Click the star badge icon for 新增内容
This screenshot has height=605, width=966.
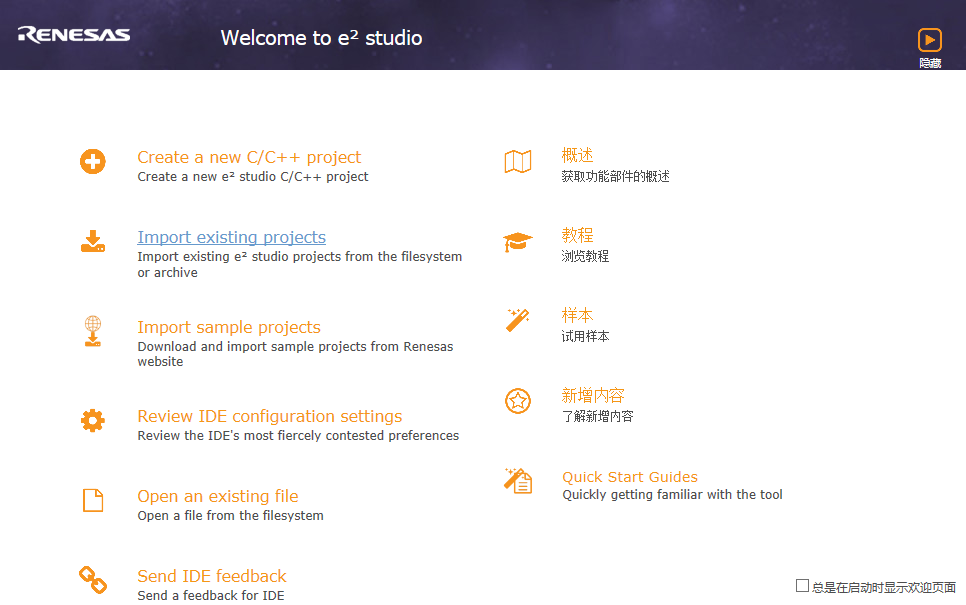tap(518, 401)
